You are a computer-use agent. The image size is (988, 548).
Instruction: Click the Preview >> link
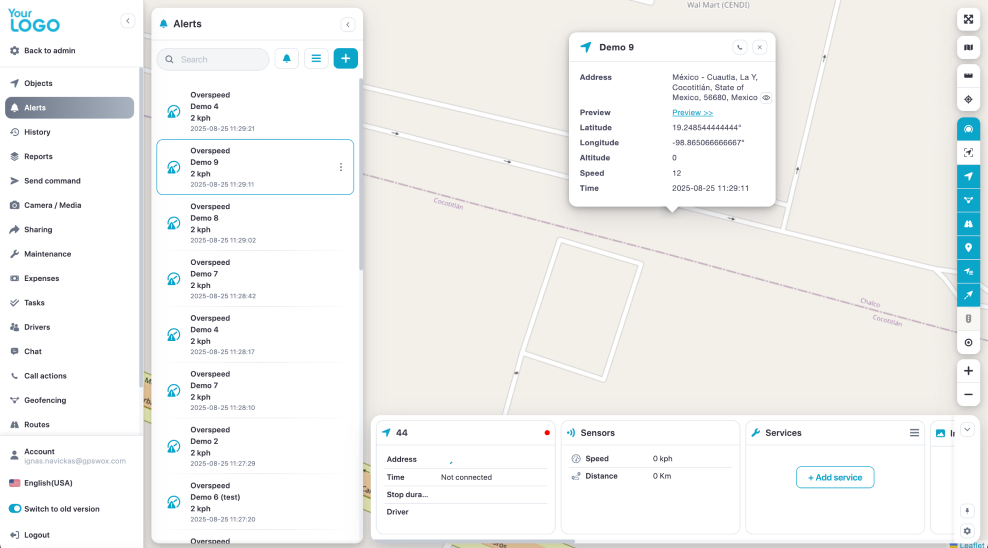tap(692, 113)
